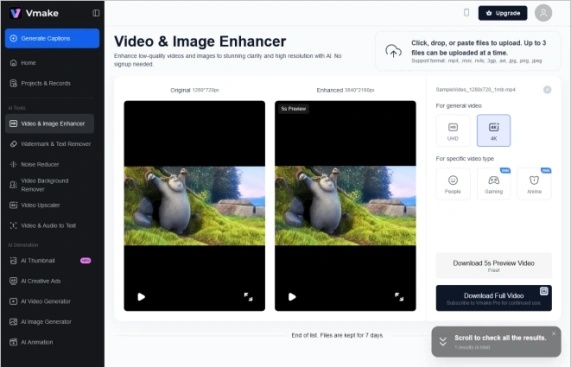Open the AI Thumbnail generator

[x=49, y=260]
